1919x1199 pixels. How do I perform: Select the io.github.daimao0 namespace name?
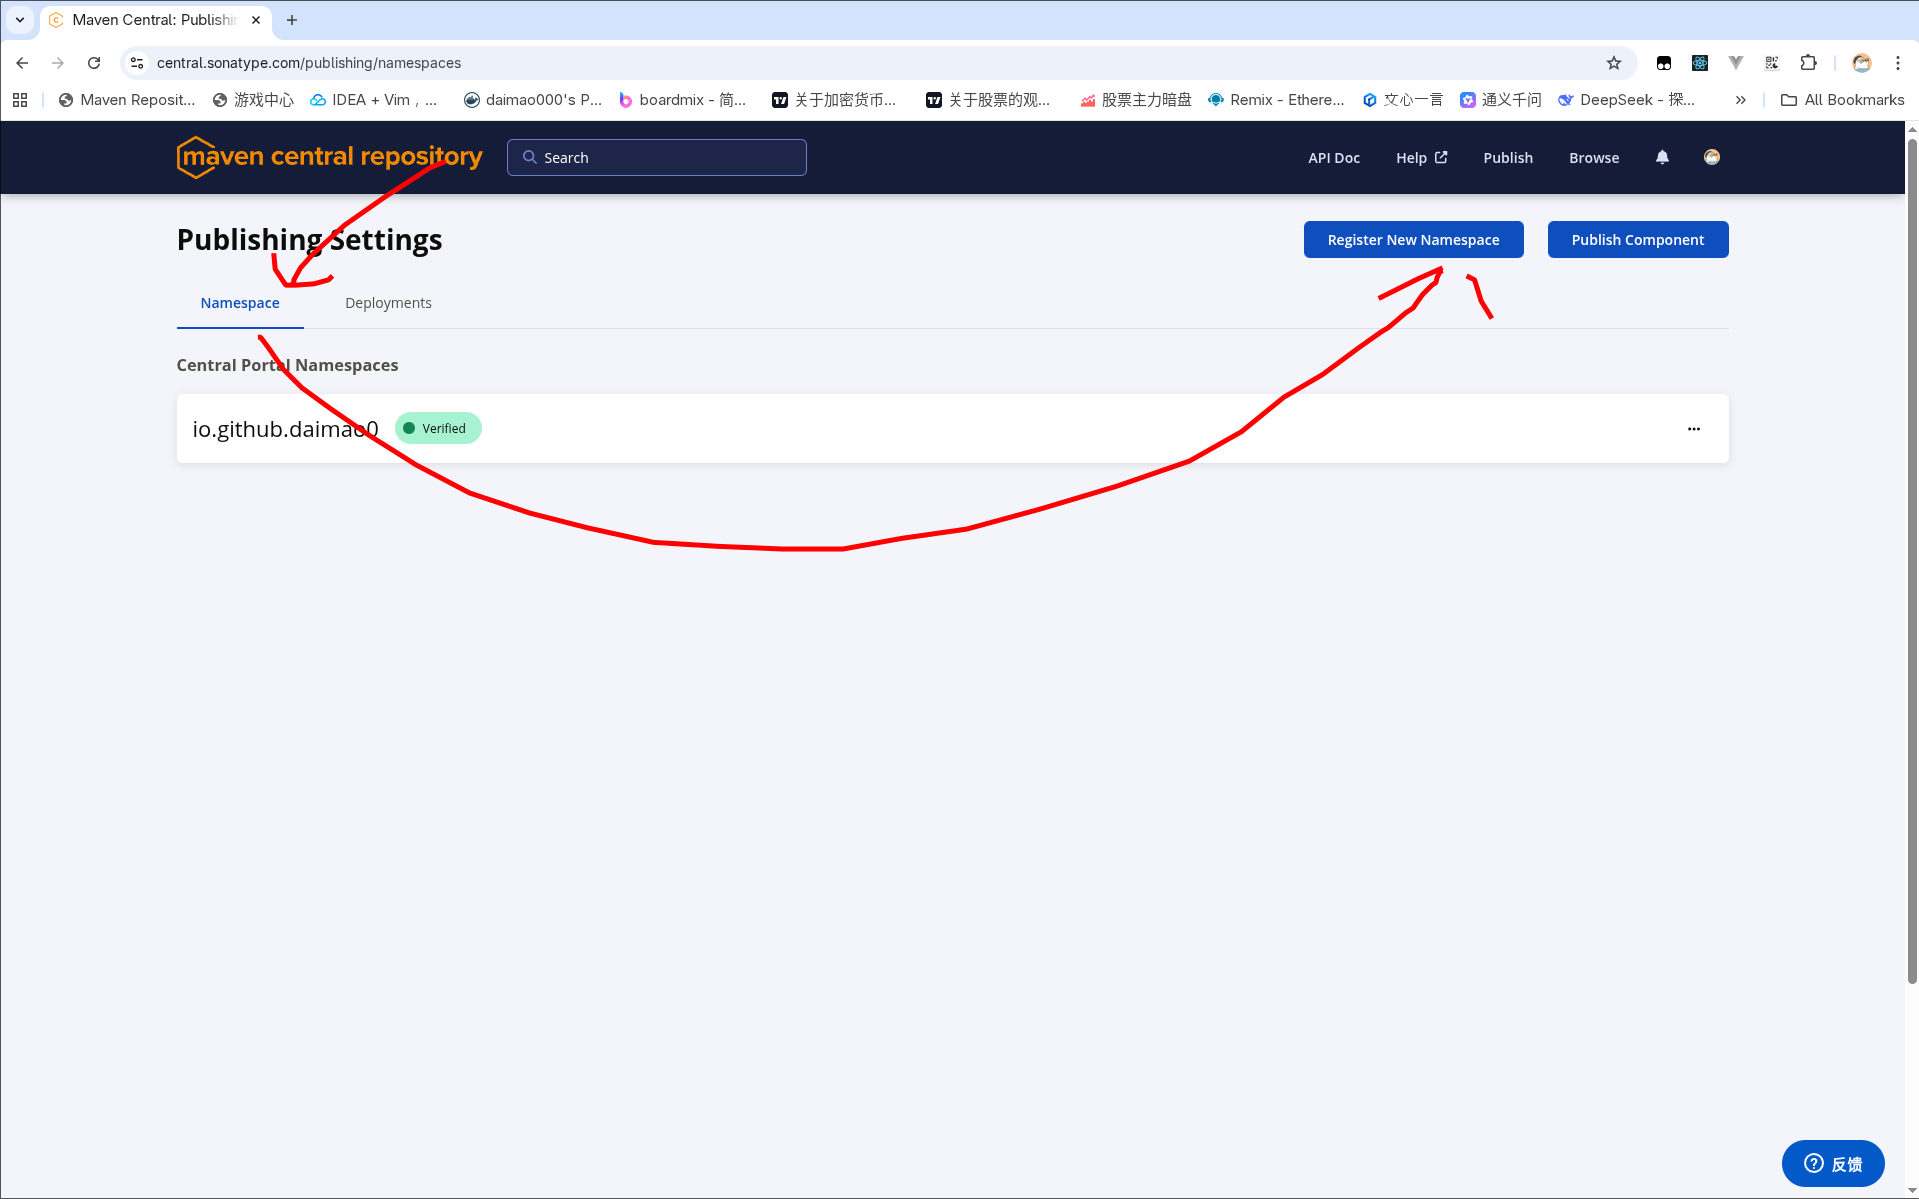[285, 429]
